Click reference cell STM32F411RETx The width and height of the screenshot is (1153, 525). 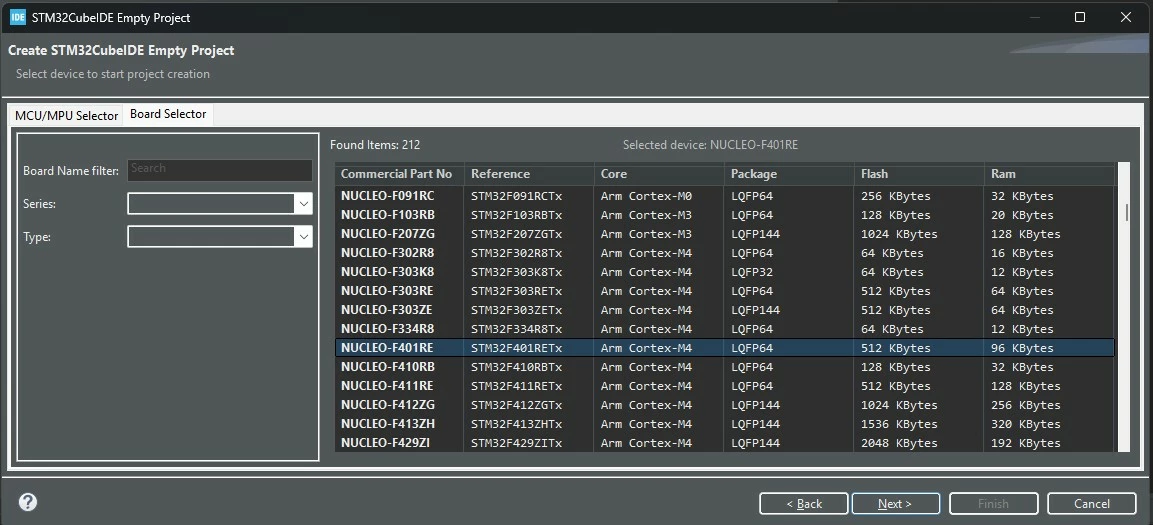click(x=516, y=386)
